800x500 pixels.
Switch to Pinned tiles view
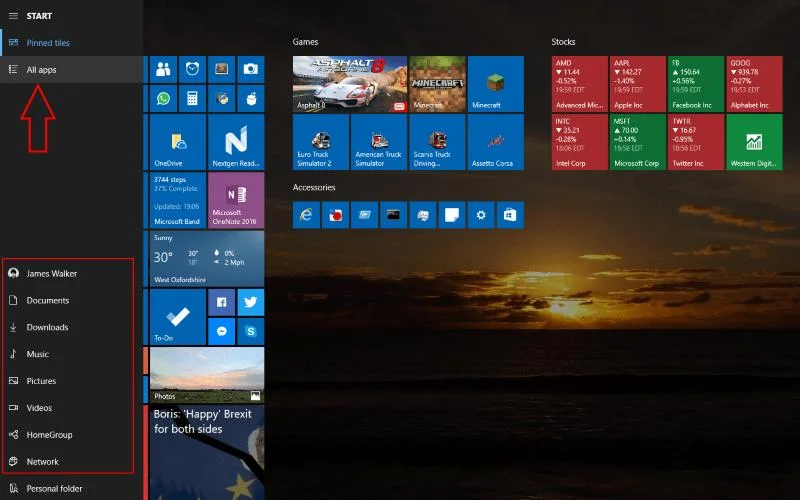tap(71, 43)
